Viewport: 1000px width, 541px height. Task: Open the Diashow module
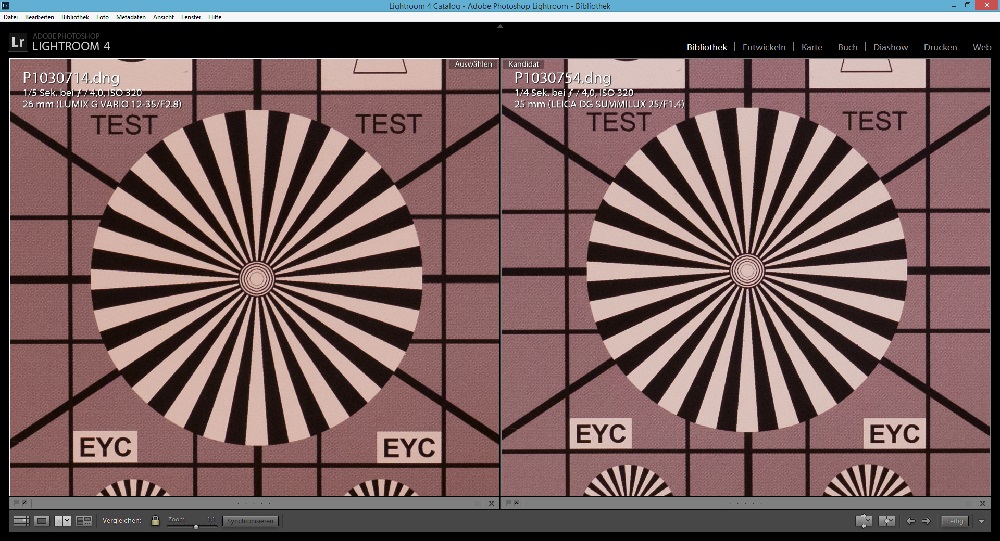[890, 47]
